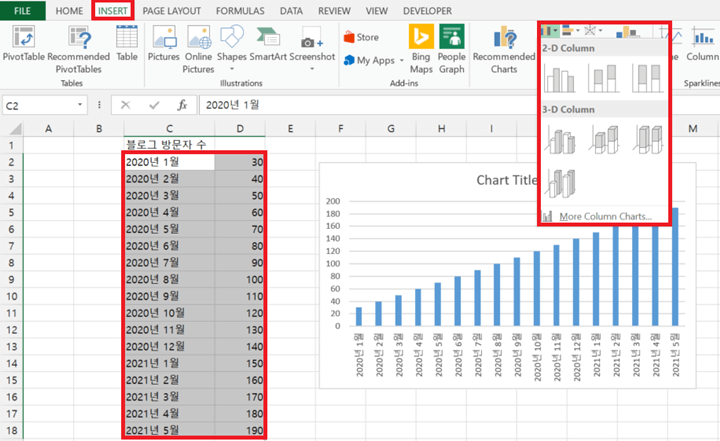Expand the Shapes dropdown arrow
The image size is (720, 441).
click(232, 69)
